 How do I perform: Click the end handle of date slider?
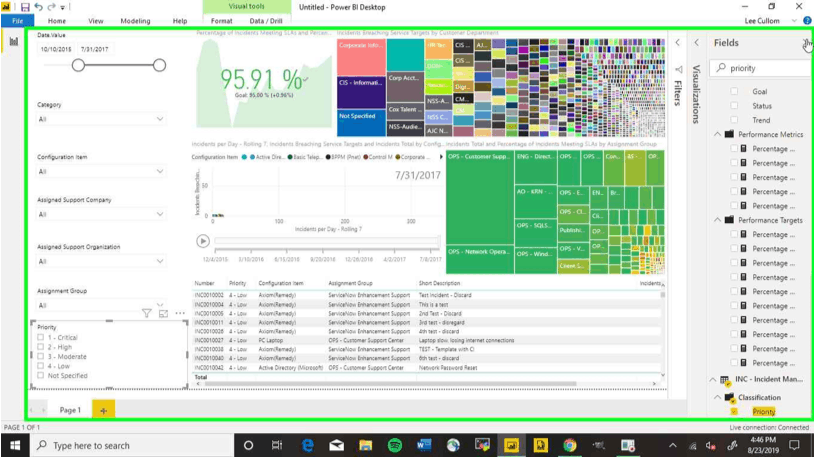tap(160, 65)
